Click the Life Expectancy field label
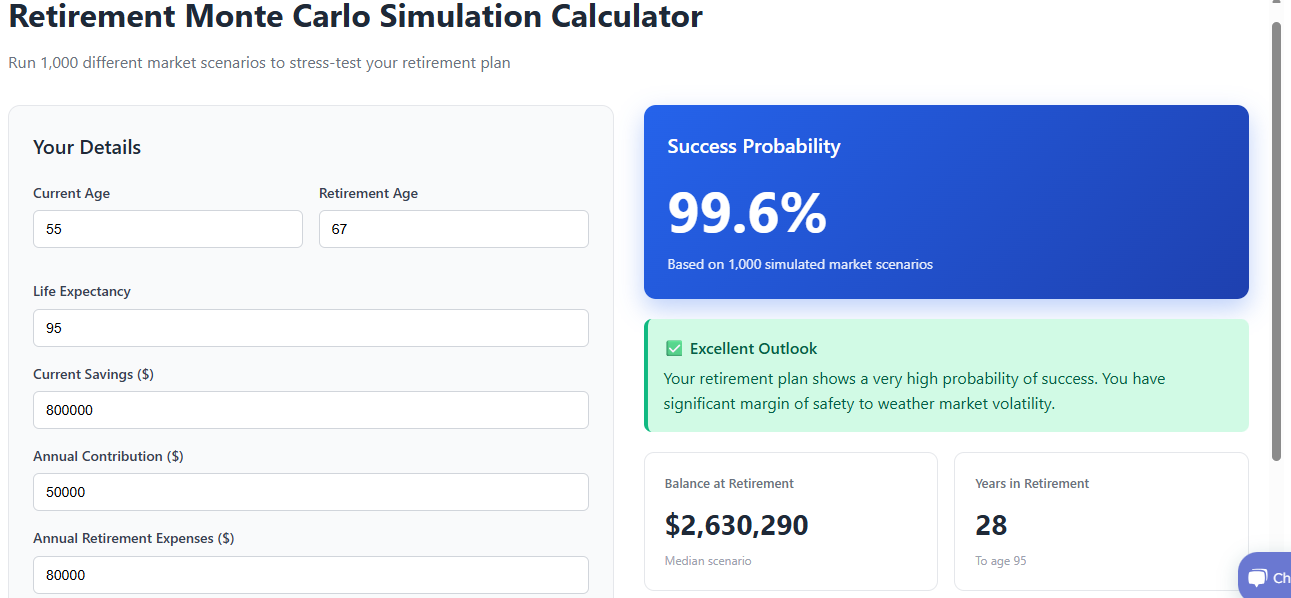This screenshot has height=598, width=1291. point(82,292)
